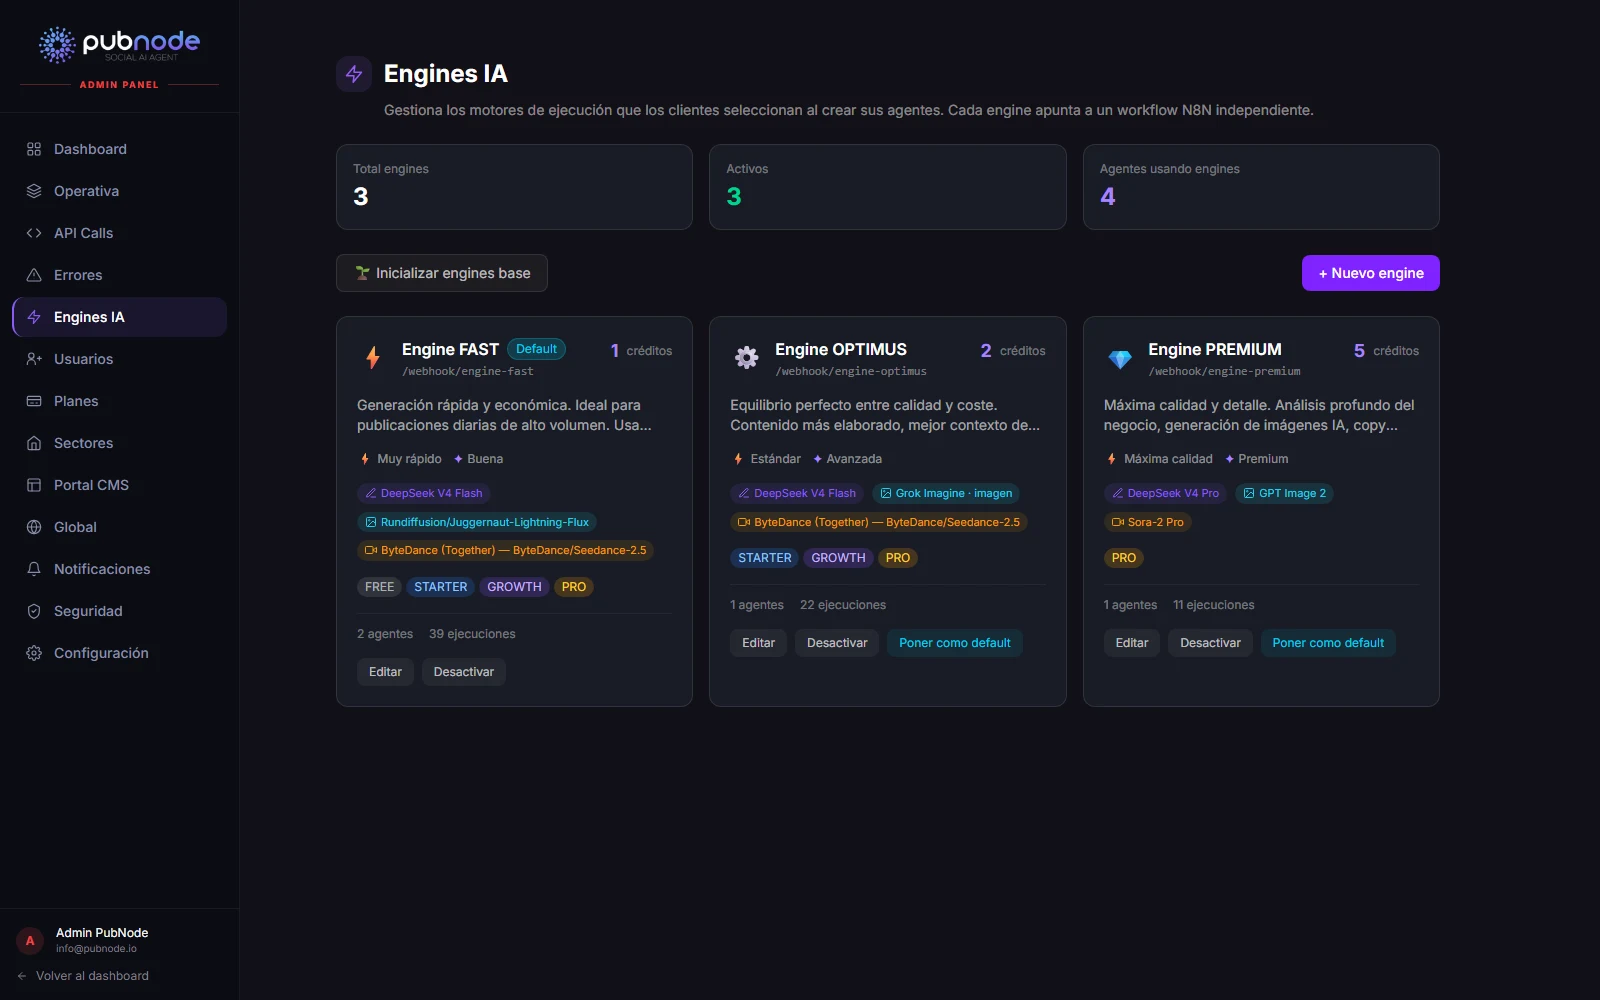
Task: Click the Operativa layers icon
Action: pyautogui.click(x=34, y=191)
